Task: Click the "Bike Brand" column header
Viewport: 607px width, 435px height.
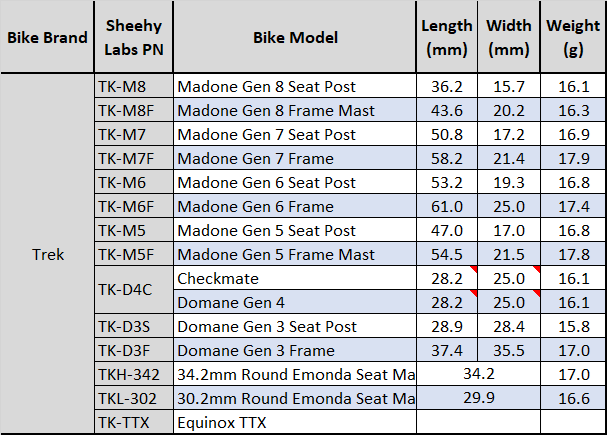Action: (x=47, y=38)
